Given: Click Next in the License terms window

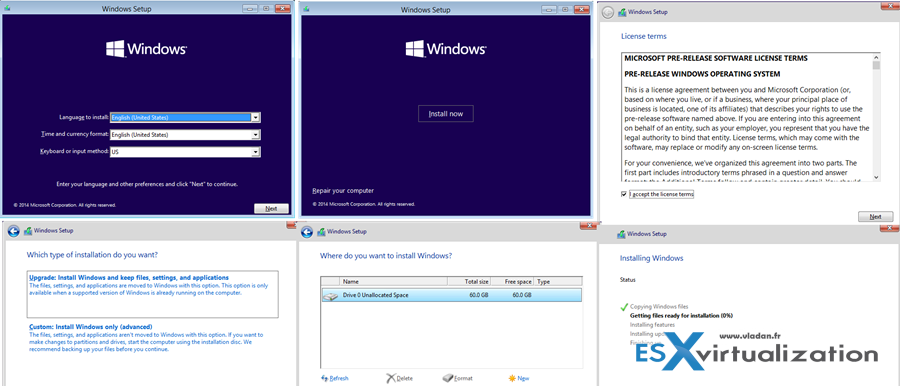Looking at the screenshot, I should click(x=875, y=217).
